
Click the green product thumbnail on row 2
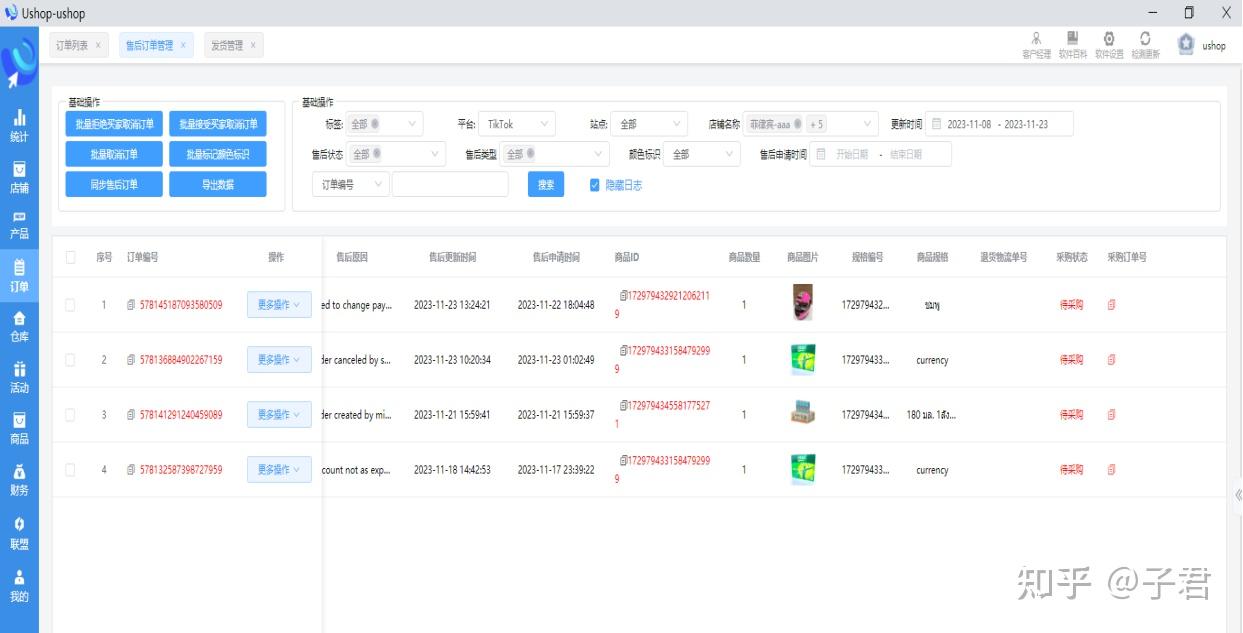pyautogui.click(x=803, y=359)
